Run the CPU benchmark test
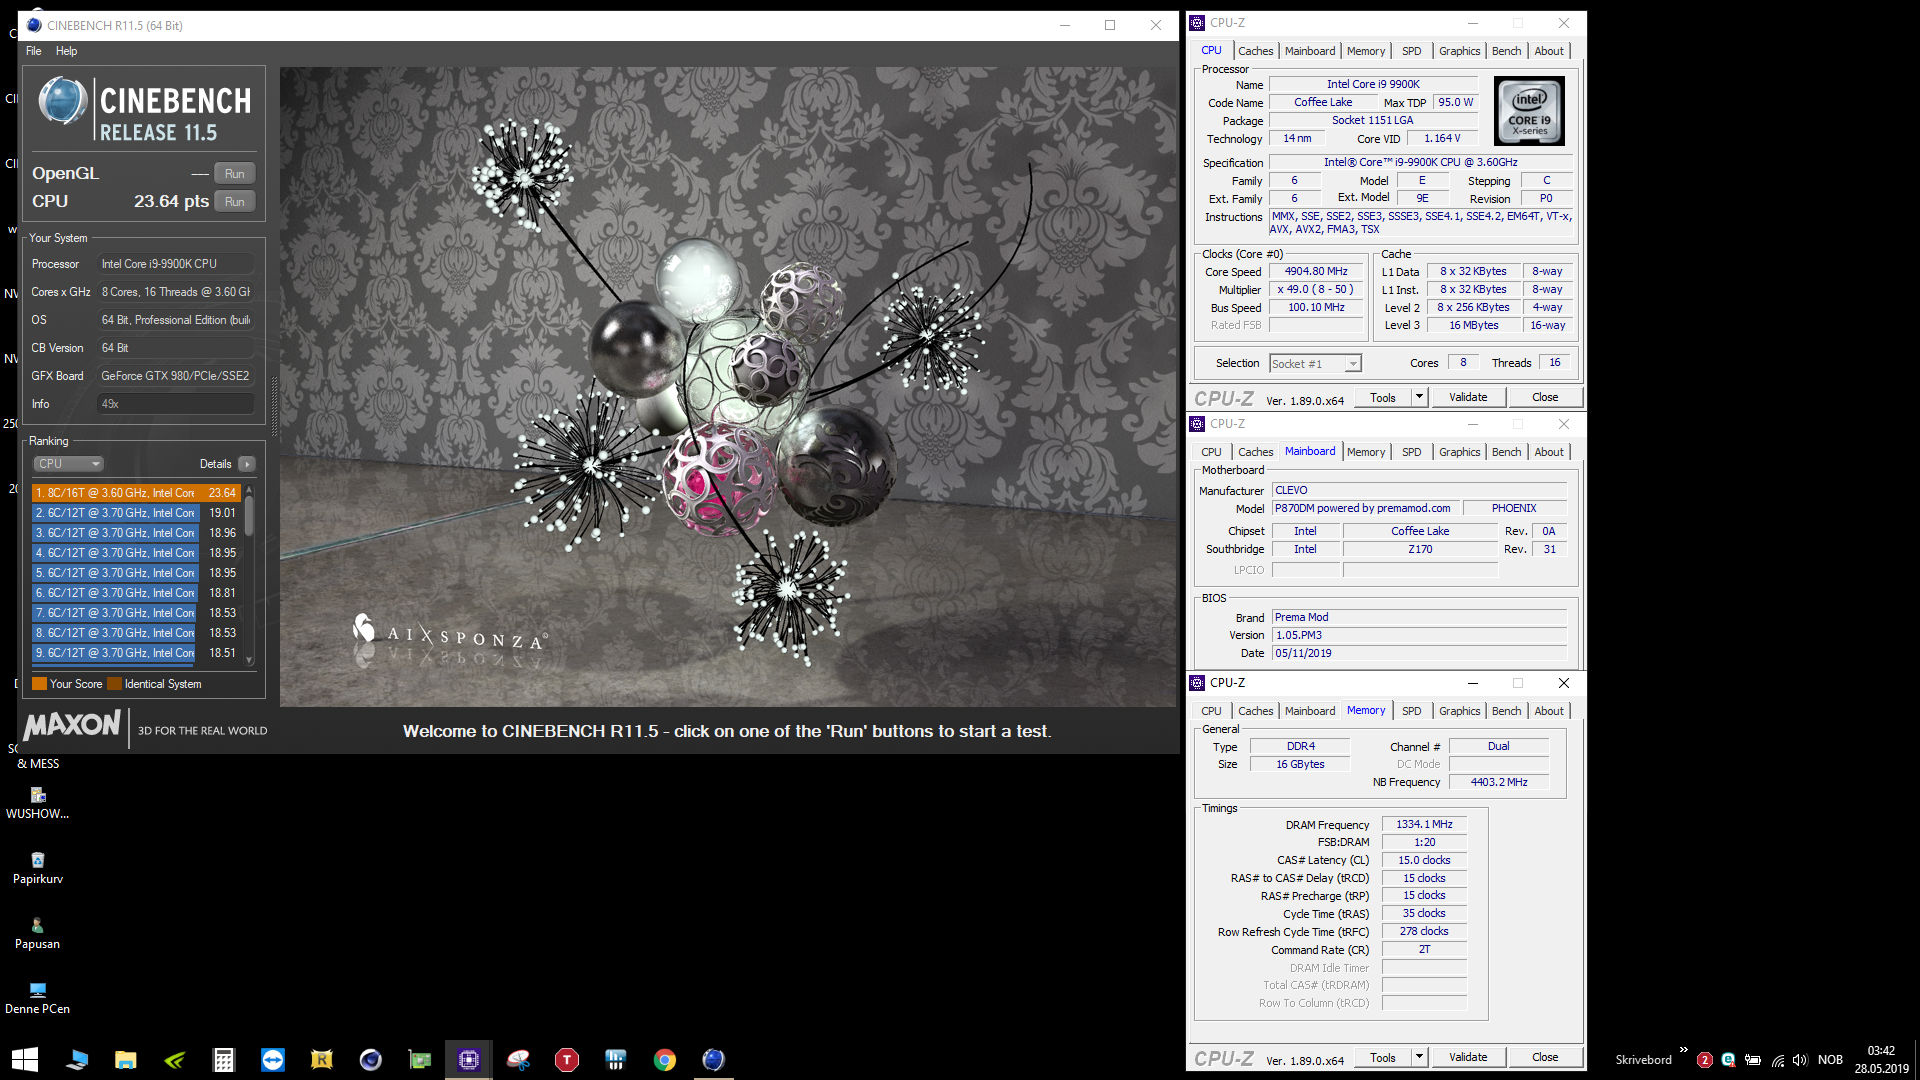This screenshot has height=1080, width=1920. [235, 202]
